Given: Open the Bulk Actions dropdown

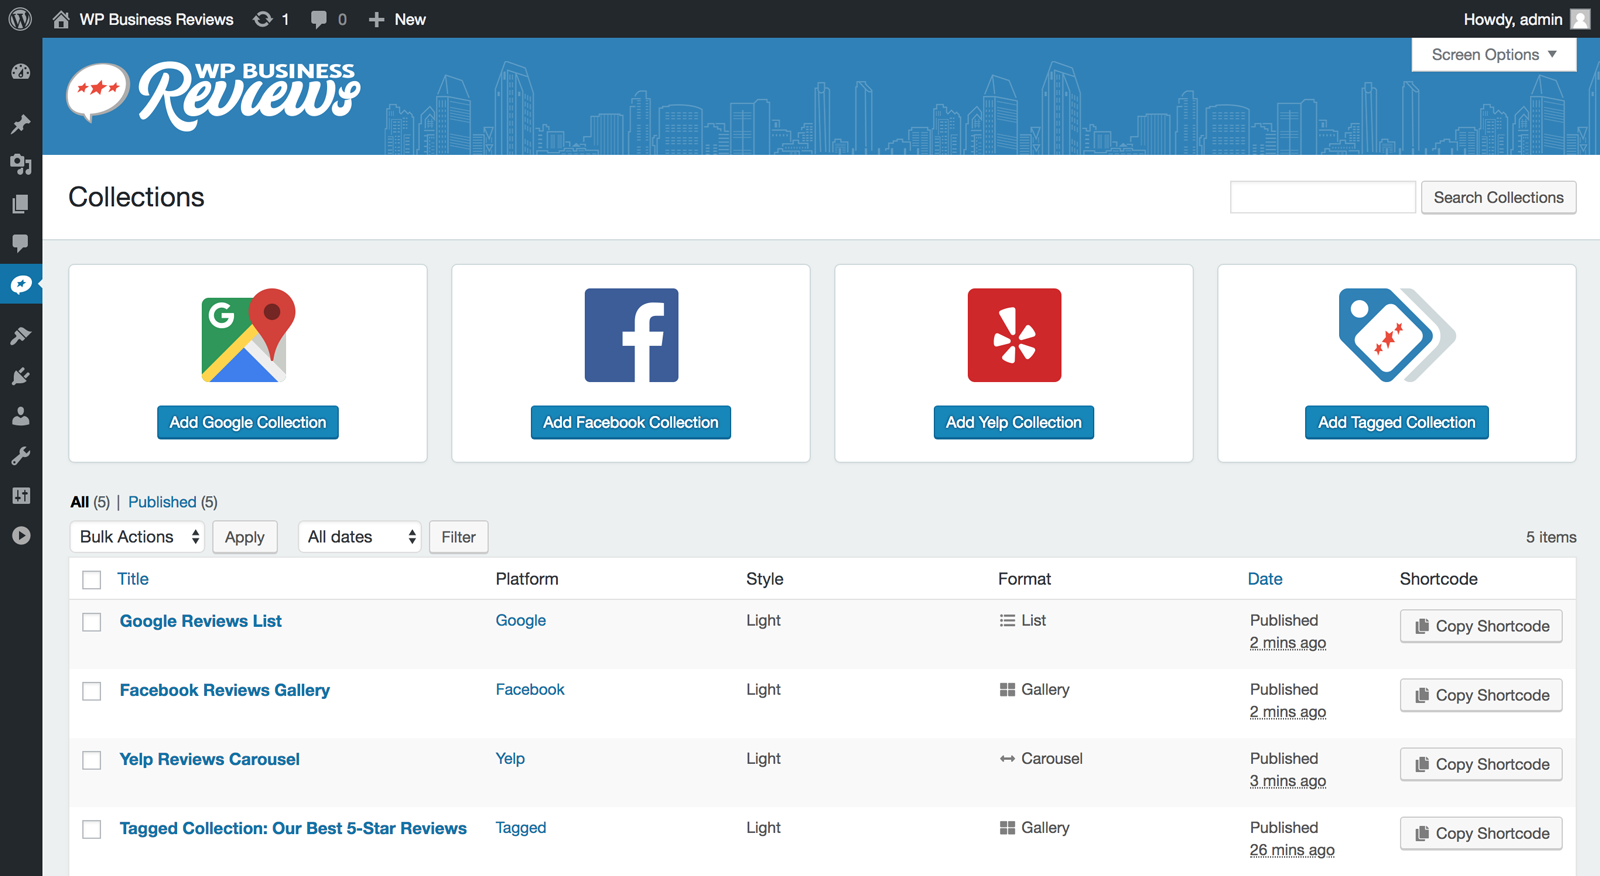Looking at the screenshot, I should tap(137, 537).
